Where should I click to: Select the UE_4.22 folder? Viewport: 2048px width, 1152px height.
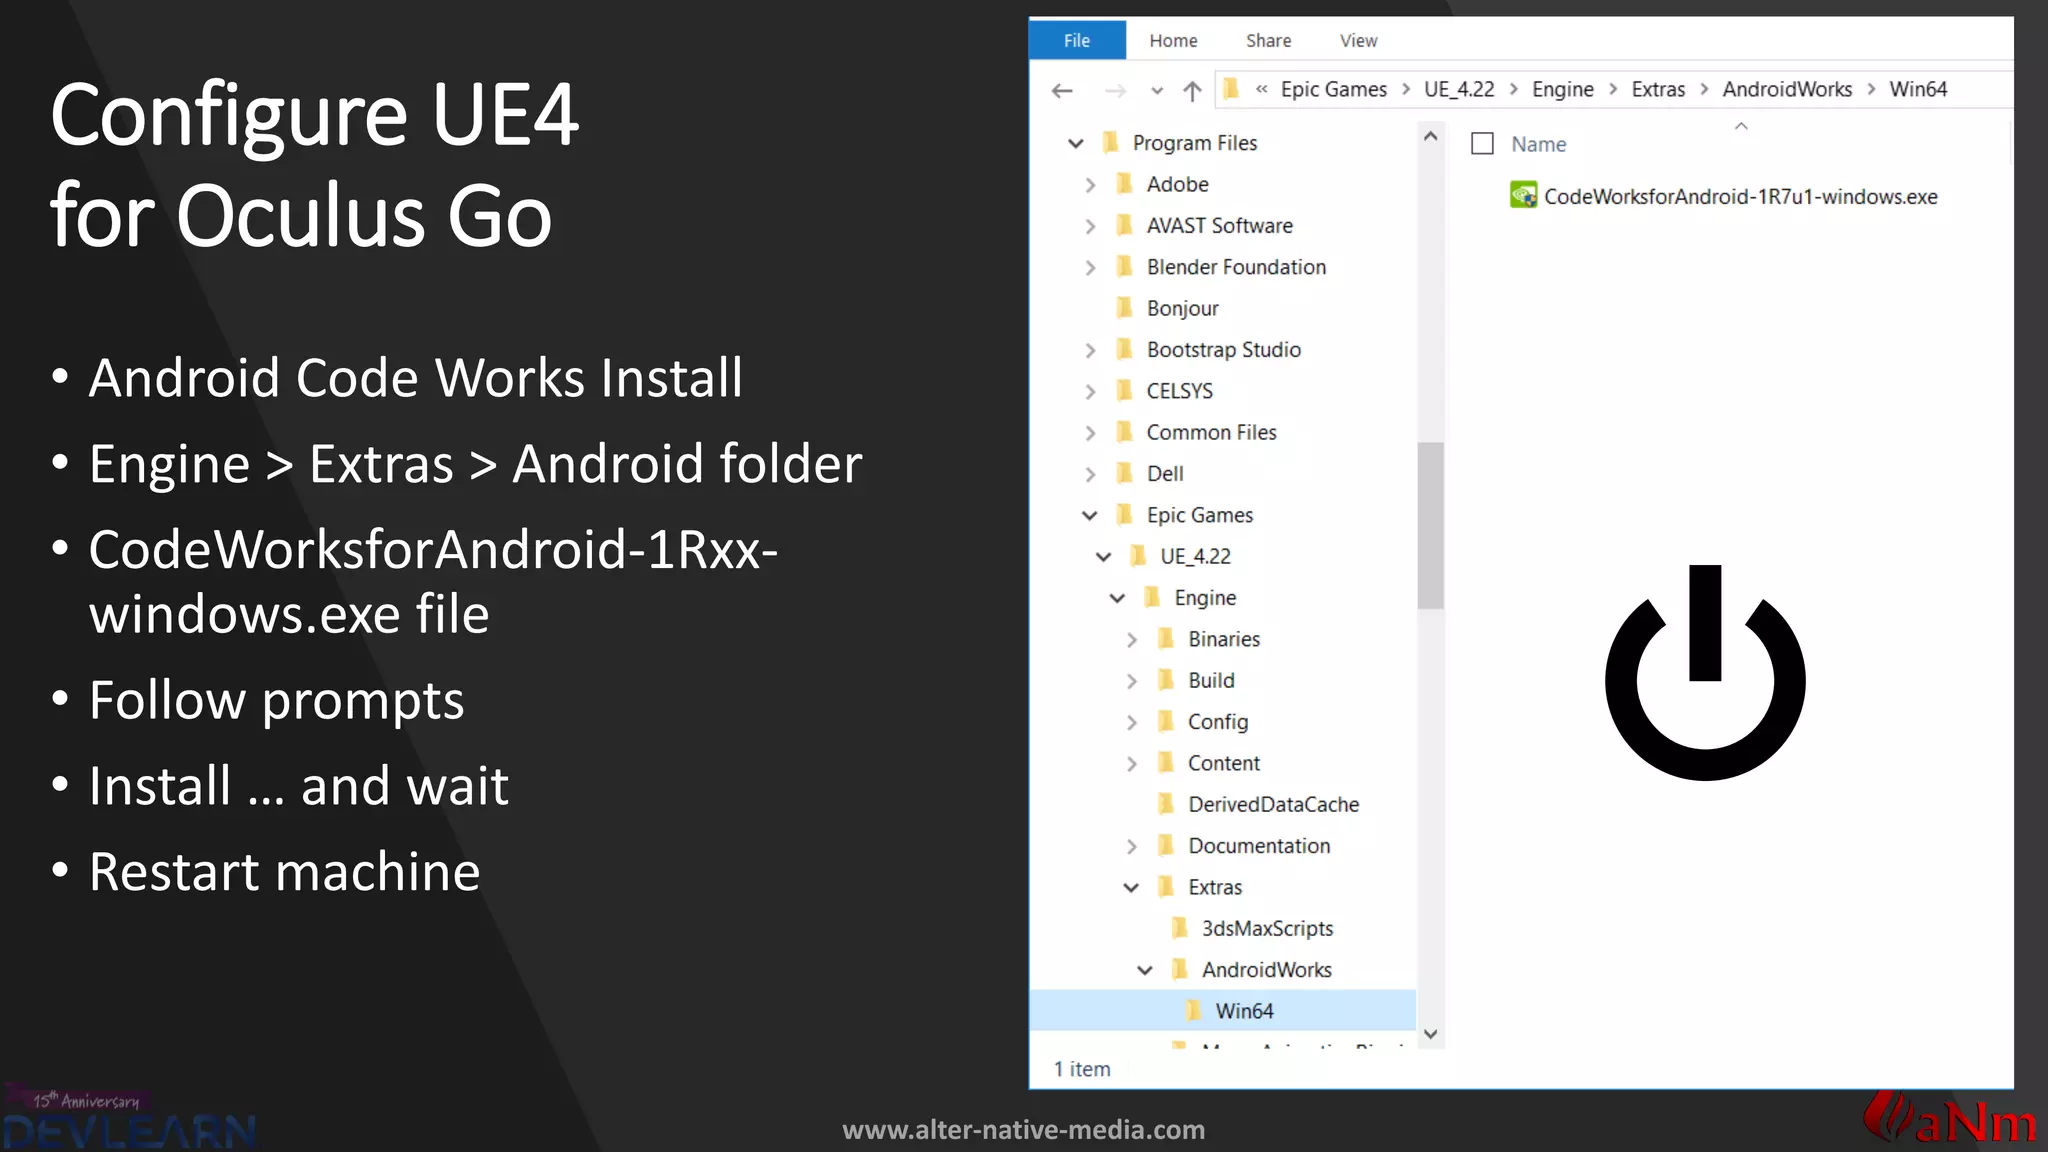(1195, 556)
